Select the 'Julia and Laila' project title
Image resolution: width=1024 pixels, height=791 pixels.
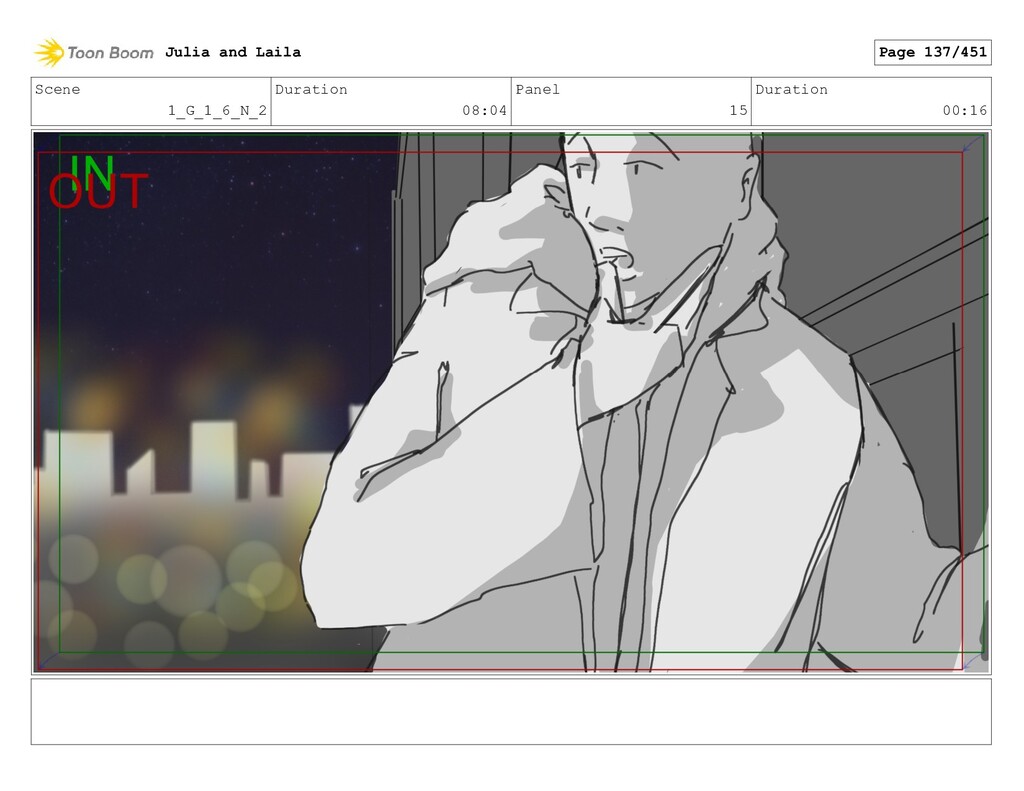232,52
